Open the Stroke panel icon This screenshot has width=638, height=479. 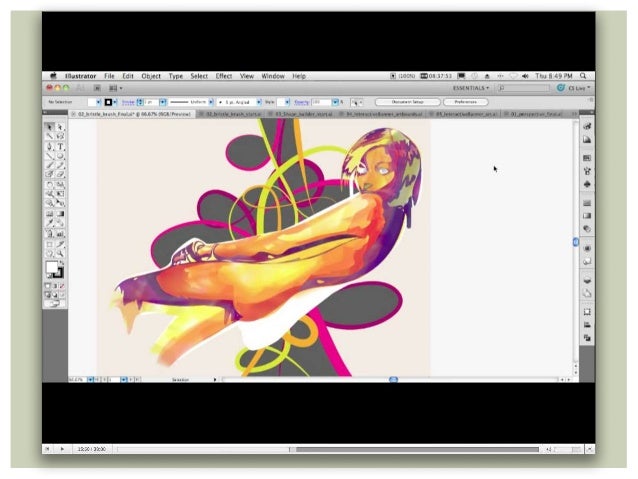tap(587, 203)
